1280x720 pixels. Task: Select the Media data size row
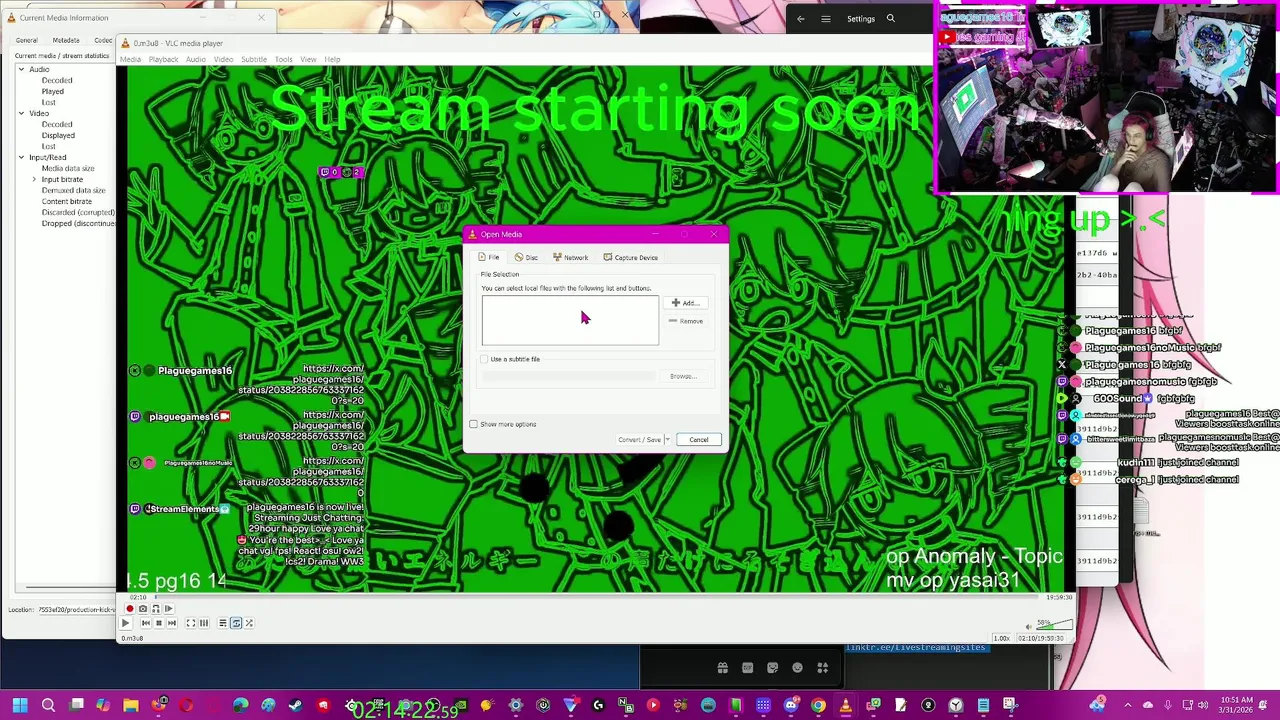click(68, 168)
